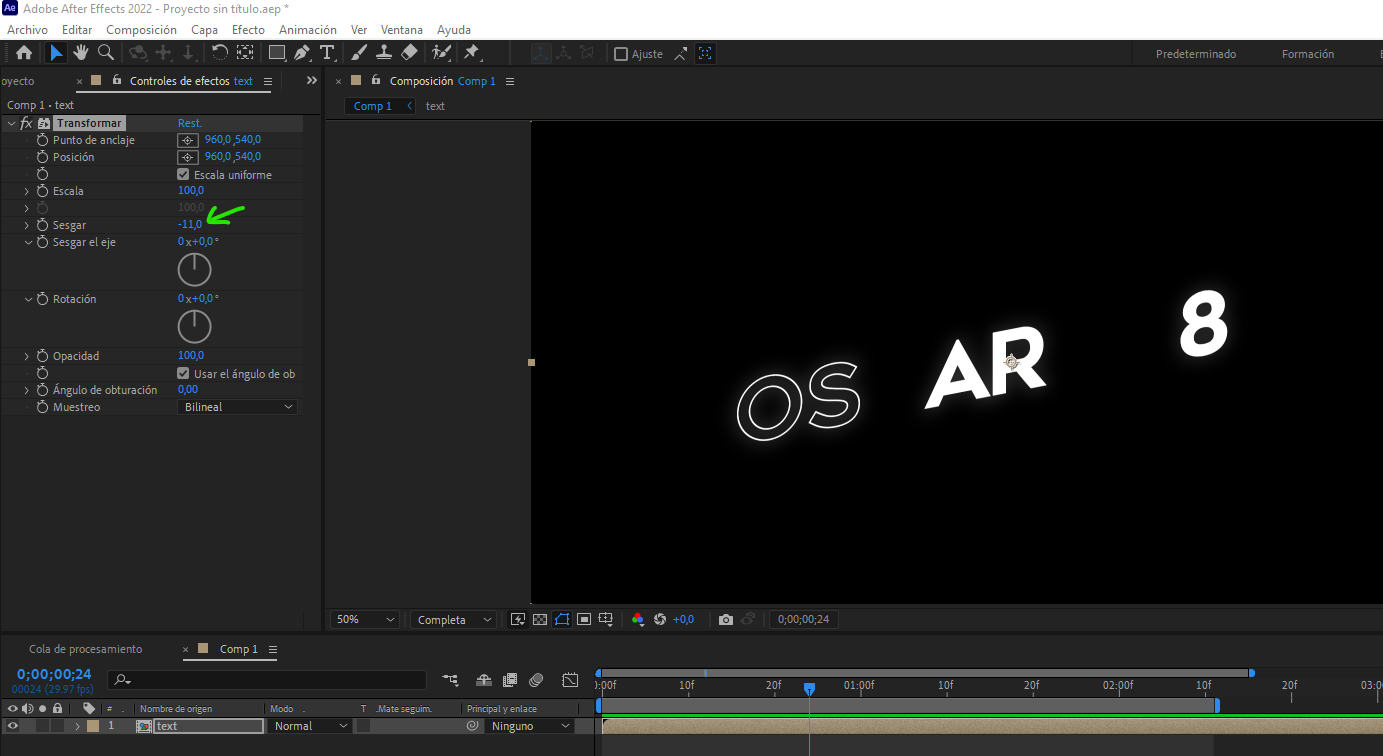Collapse the Transformar effect group
The image size is (1383, 756).
tap(10, 123)
